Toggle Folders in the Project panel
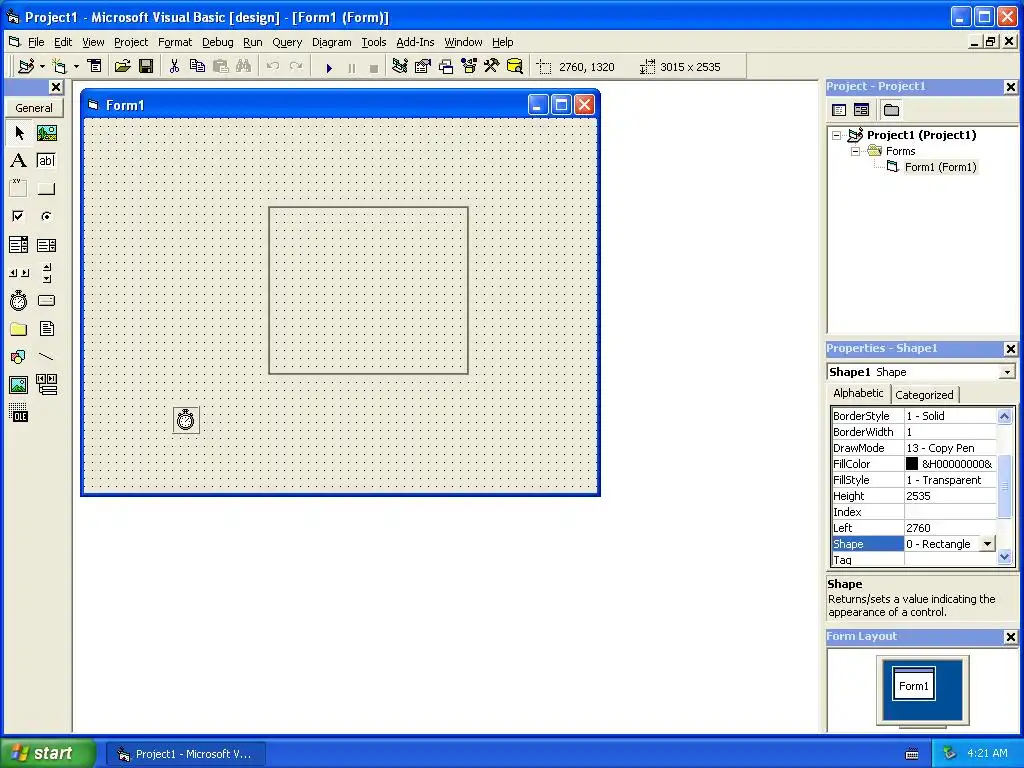This screenshot has height=768, width=1024. click(891, 110)
